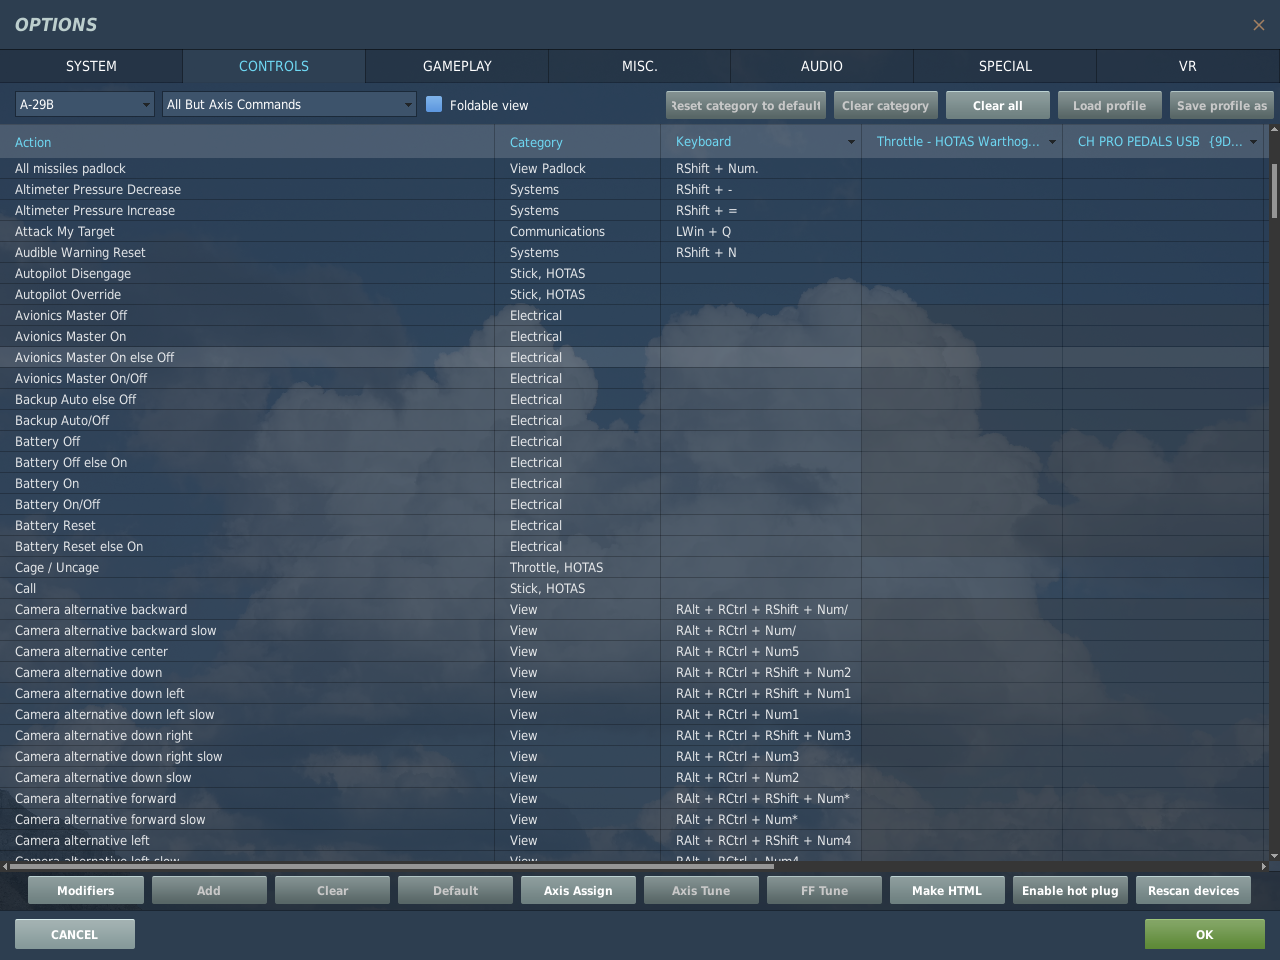
Task: Click the vertical scrollbar up arrow
Action: (x=1274, y=129)
